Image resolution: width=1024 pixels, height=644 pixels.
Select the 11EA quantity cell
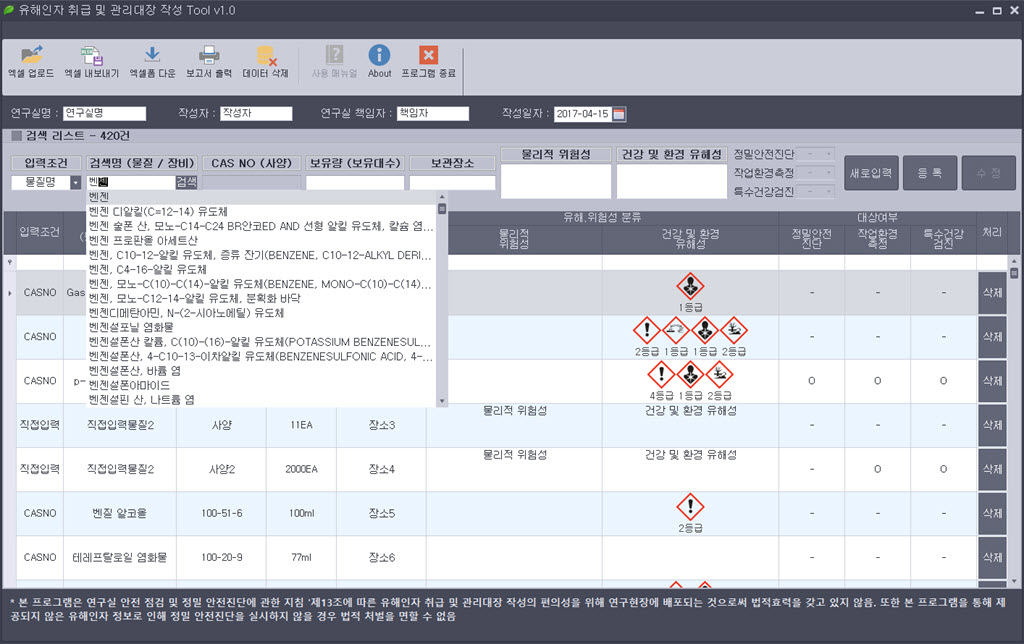tap(301, 425)
